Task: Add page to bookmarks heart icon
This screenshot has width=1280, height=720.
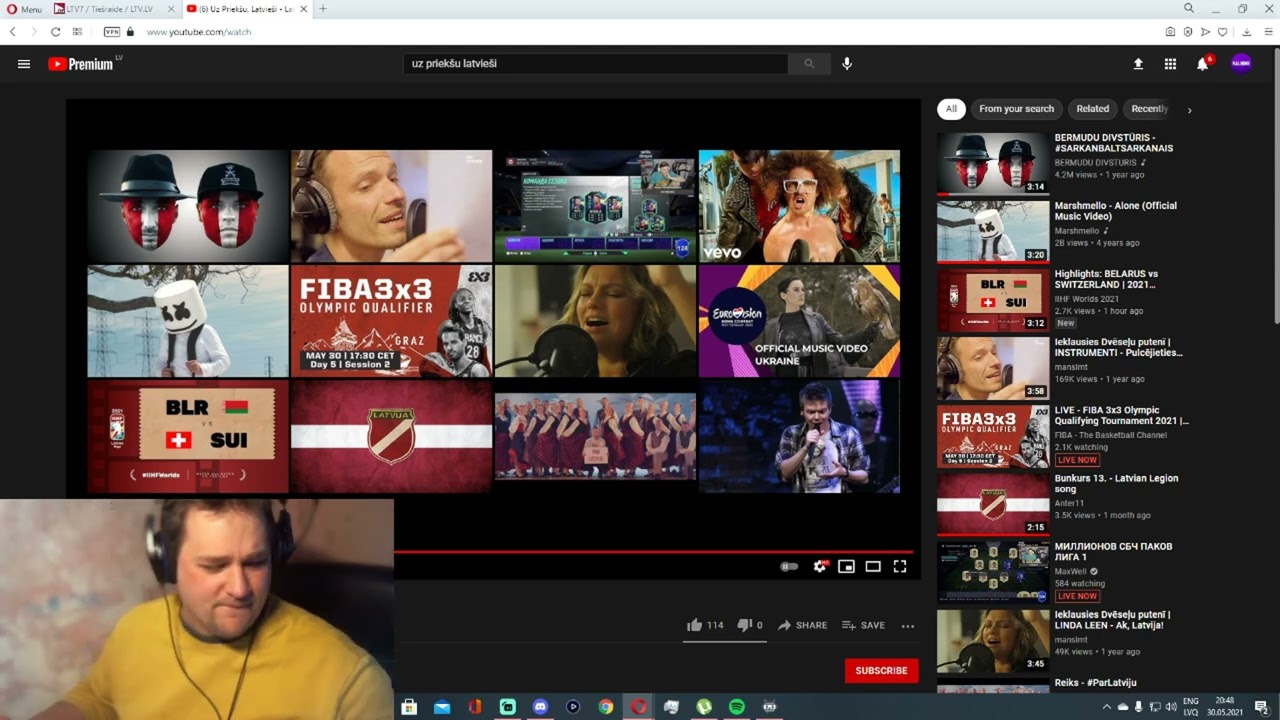Action: pyautogui.click(x=1222, y=32)
